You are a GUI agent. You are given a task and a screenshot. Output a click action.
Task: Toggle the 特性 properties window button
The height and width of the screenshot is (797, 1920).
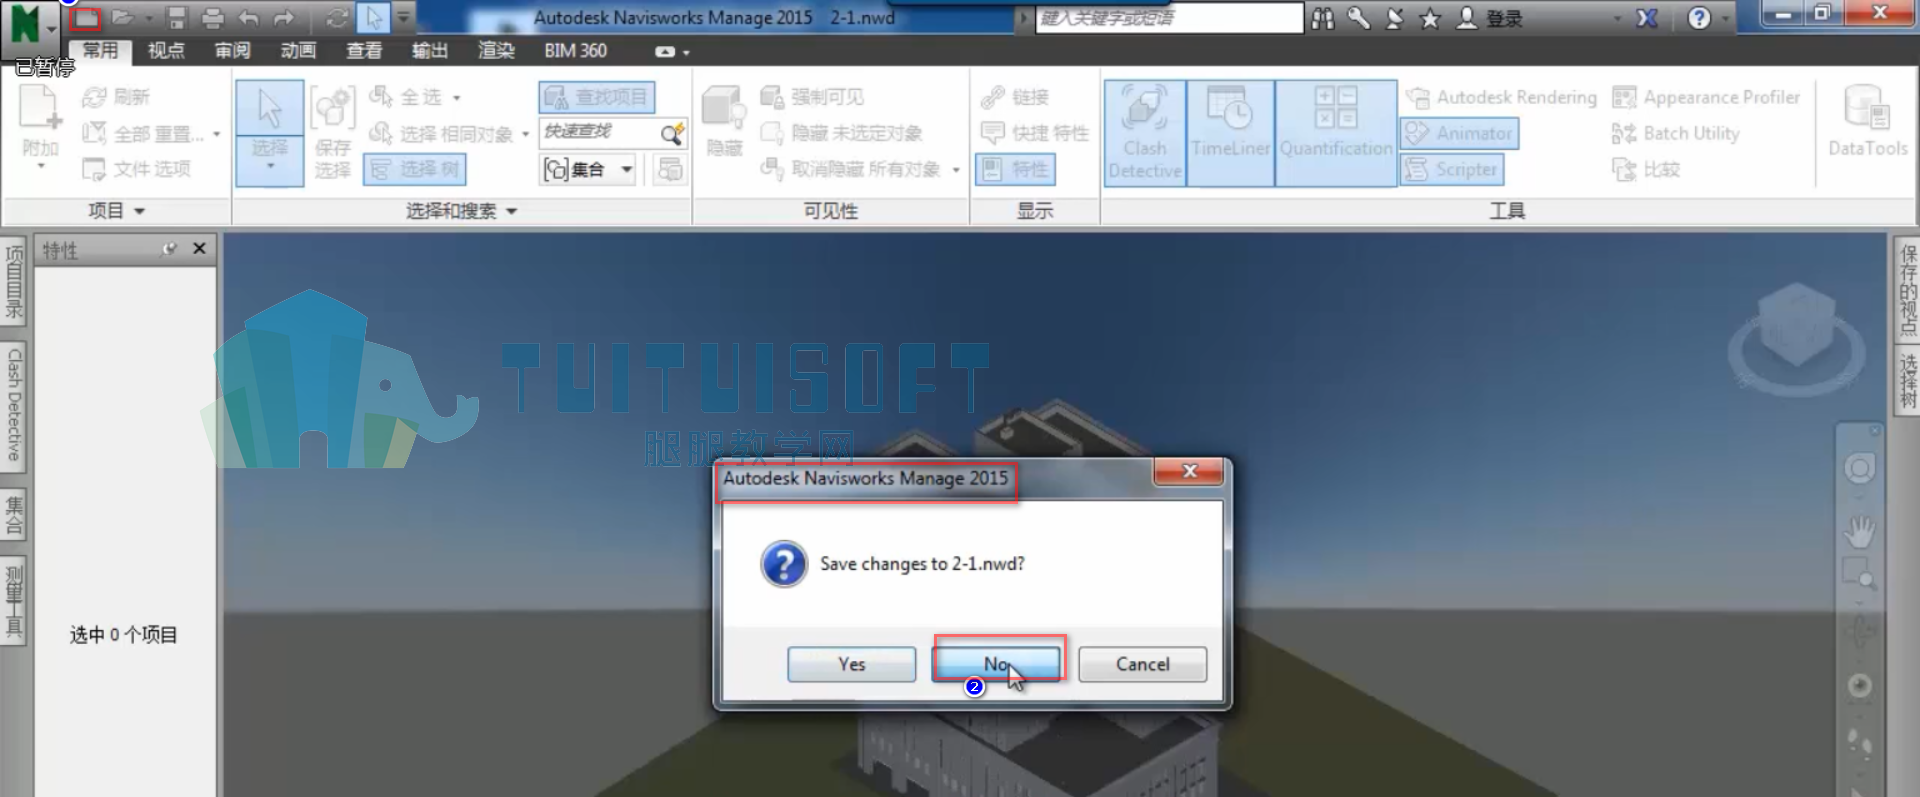(1017, 169)
